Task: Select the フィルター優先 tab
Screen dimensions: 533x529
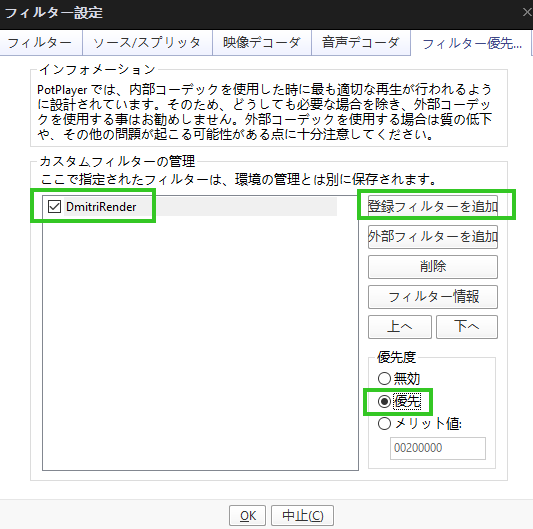Action: [x=471, y=43]
